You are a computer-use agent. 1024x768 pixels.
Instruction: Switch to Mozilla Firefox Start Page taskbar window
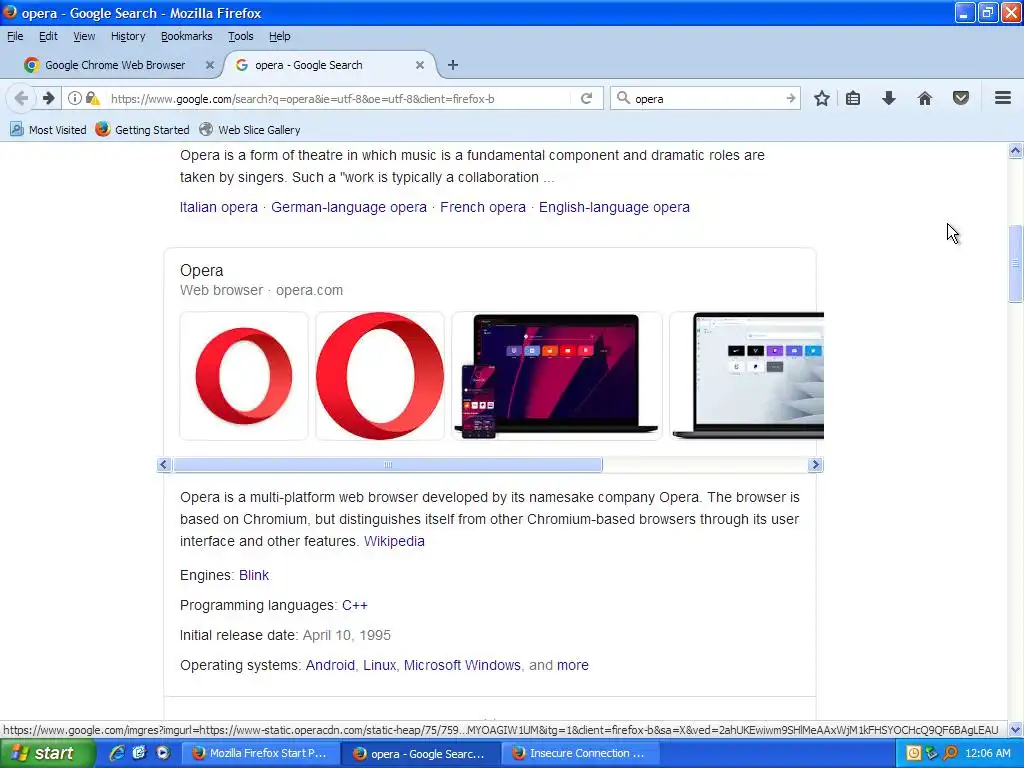click(x=259, y=753)
